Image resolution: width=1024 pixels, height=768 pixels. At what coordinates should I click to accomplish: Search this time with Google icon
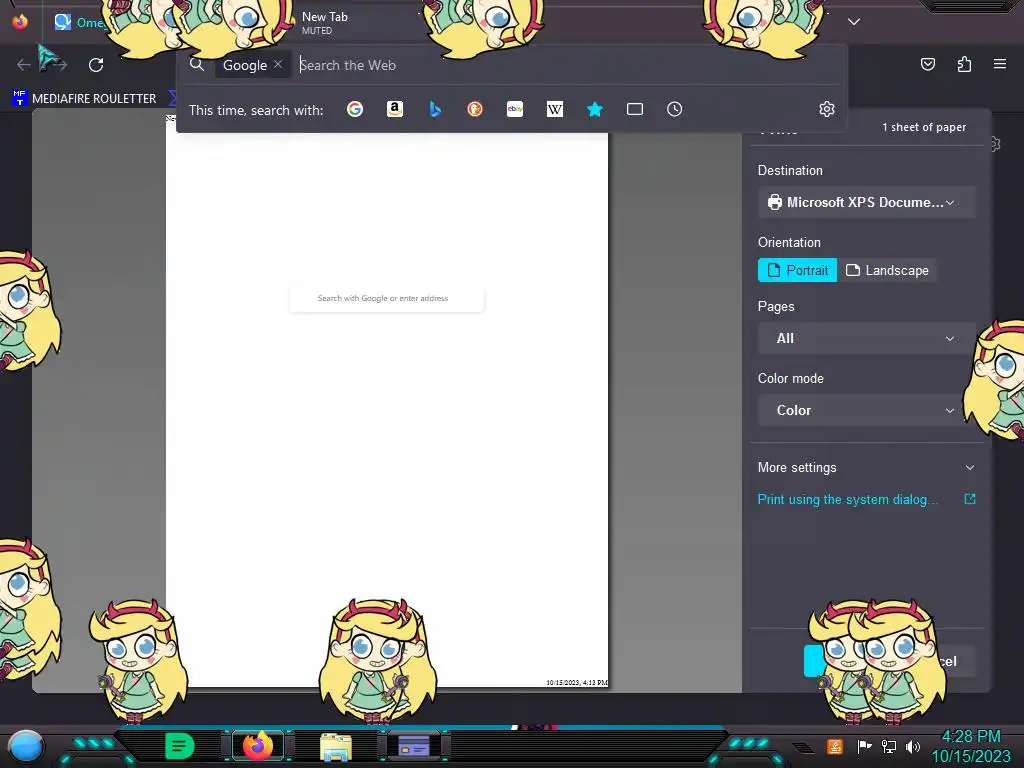[x=355, y=109]
